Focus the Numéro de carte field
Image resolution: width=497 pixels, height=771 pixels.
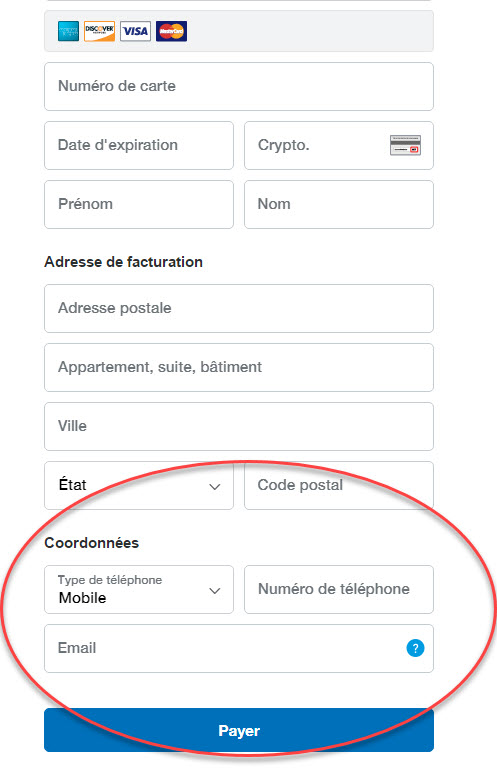tap(239, 87)
